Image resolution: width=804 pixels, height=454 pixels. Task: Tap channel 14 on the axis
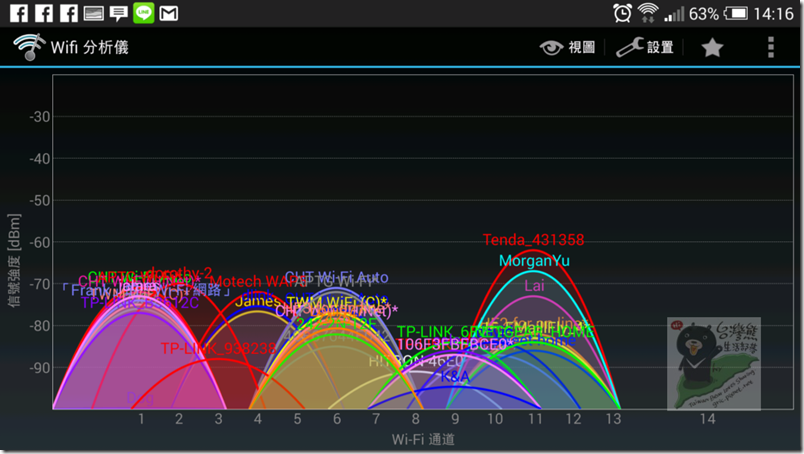(x=708, y=419)
